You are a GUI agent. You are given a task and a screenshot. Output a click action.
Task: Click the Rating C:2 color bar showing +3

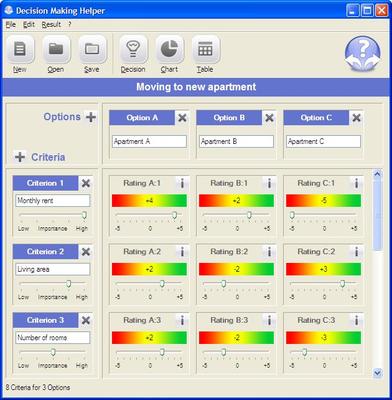pyautogui.click(x=323, y=269)
